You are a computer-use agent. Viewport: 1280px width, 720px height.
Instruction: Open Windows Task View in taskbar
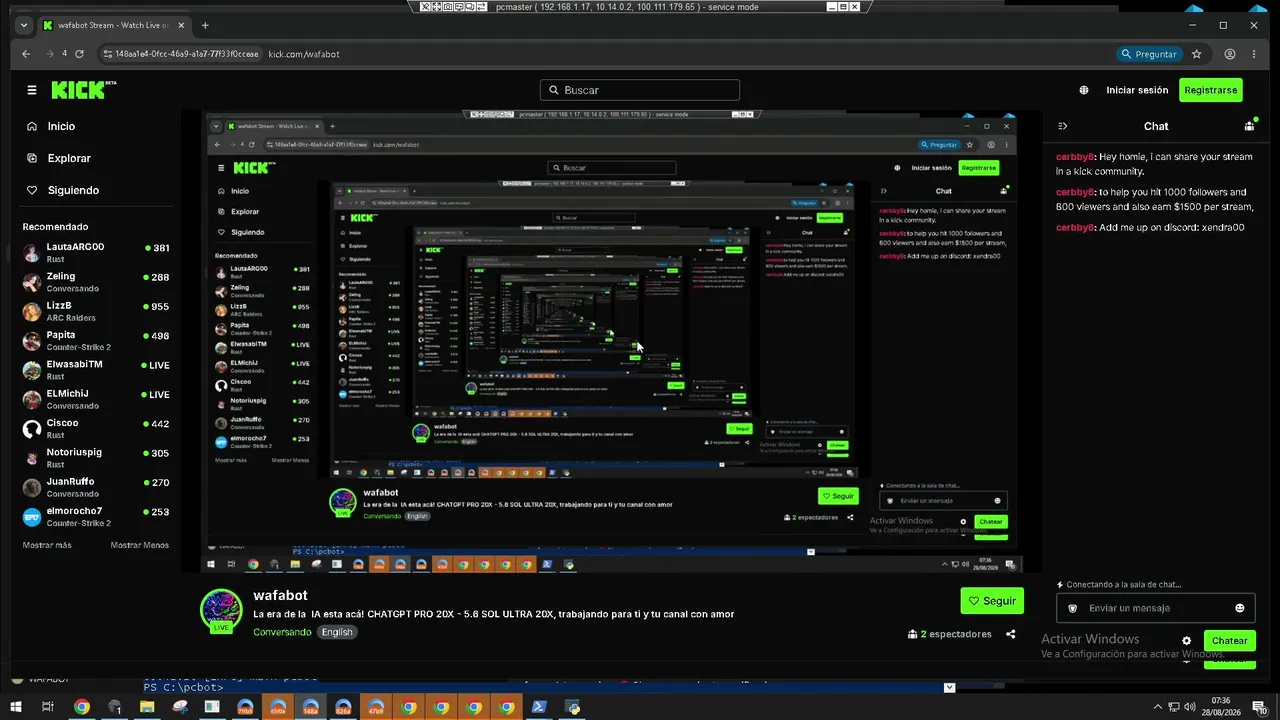[48, 707]
